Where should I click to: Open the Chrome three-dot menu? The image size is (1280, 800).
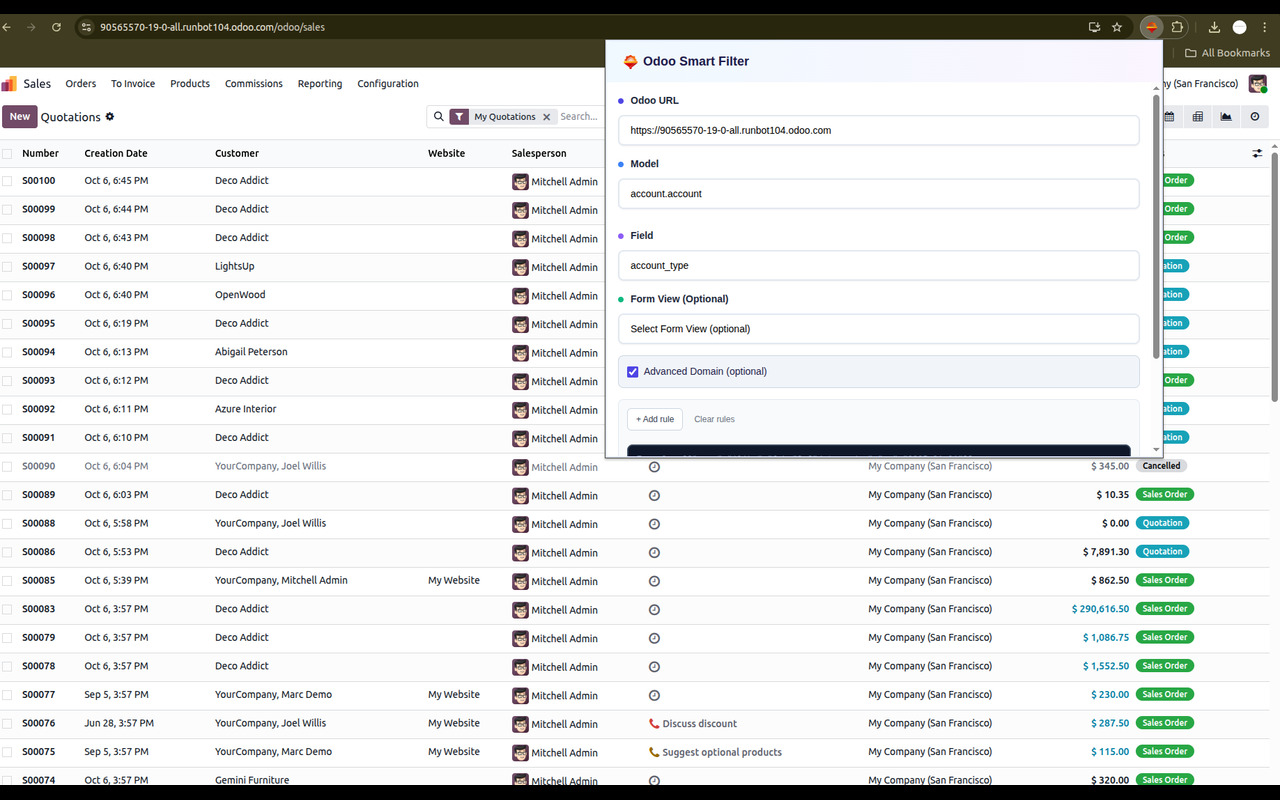[x=1264, y=27]
